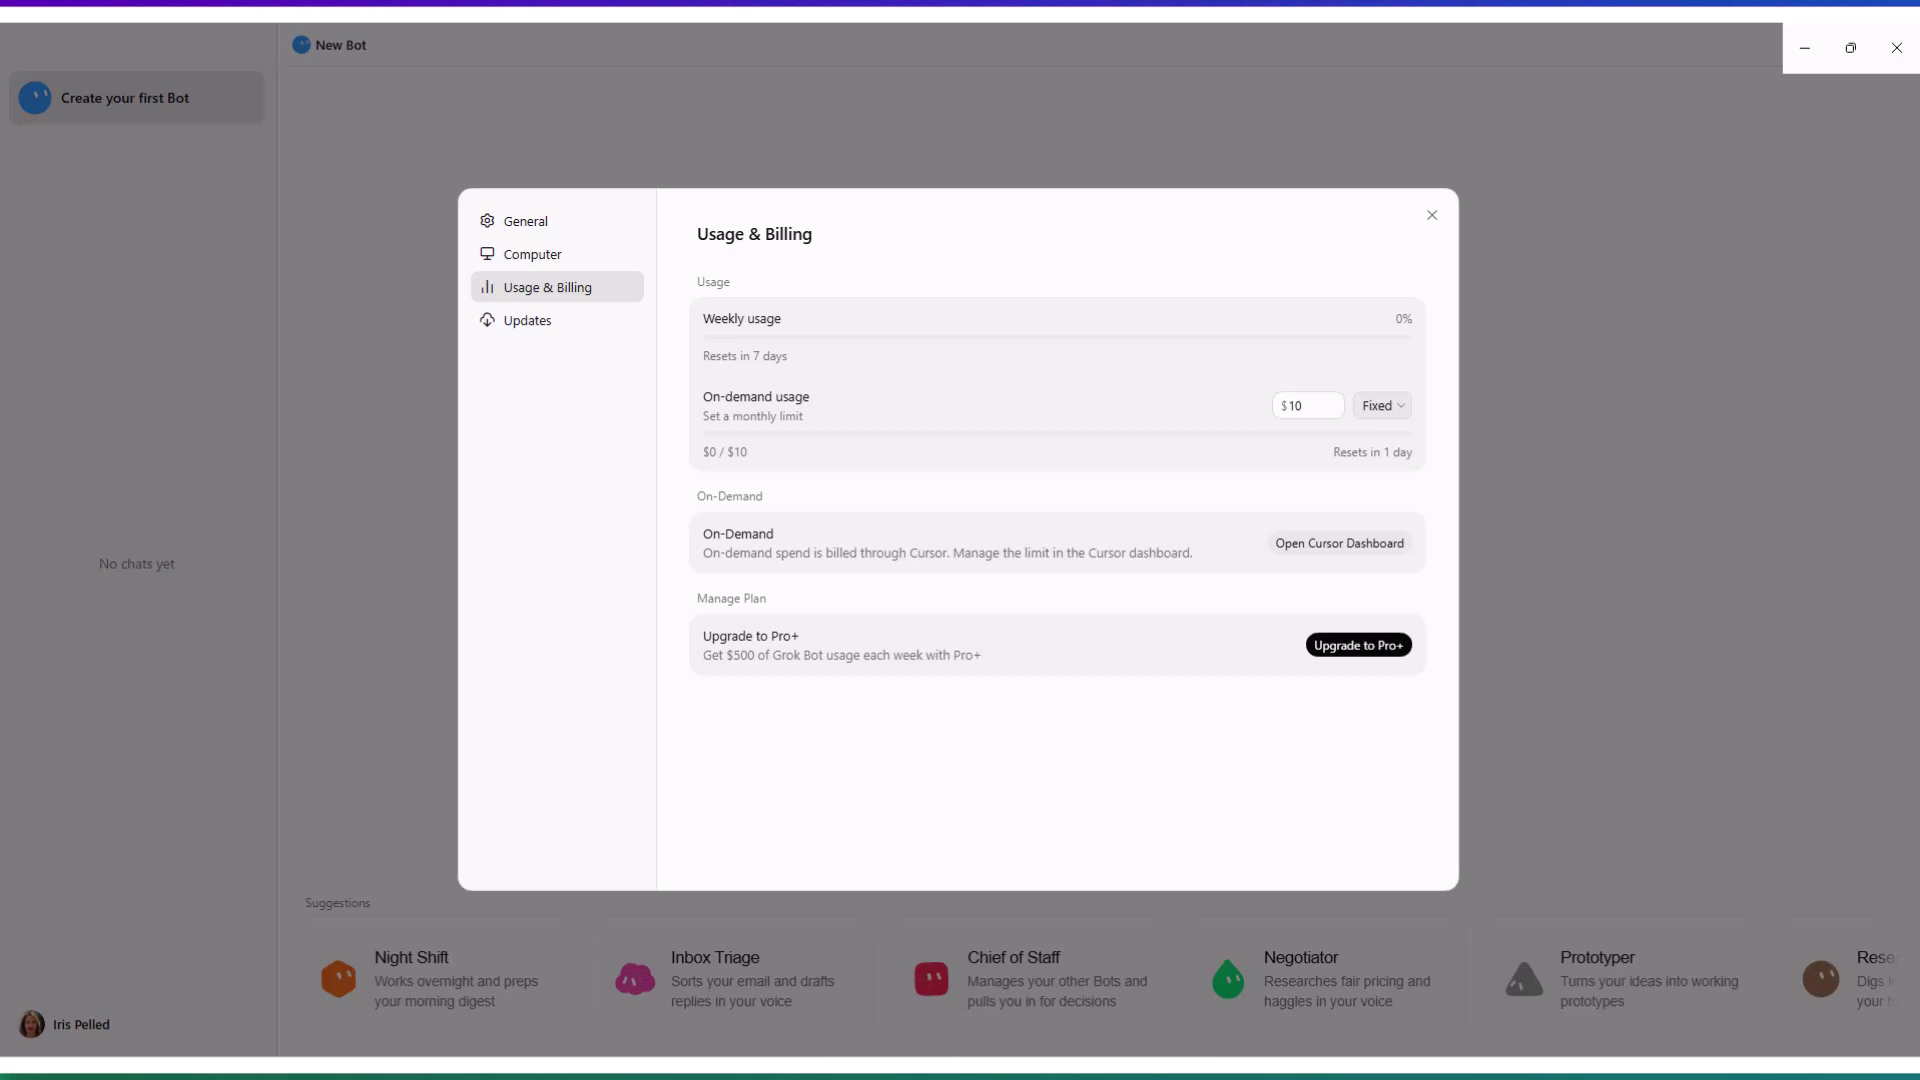Image resolution: width=1920 pixels, height=1080 pixels.
Task: Open the Updates settings section
Action: (x=557, y=320)
